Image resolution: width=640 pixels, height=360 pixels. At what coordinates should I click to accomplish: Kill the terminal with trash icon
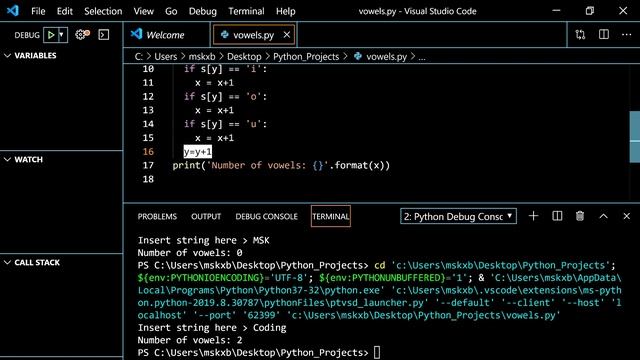(x=580, y=216)
